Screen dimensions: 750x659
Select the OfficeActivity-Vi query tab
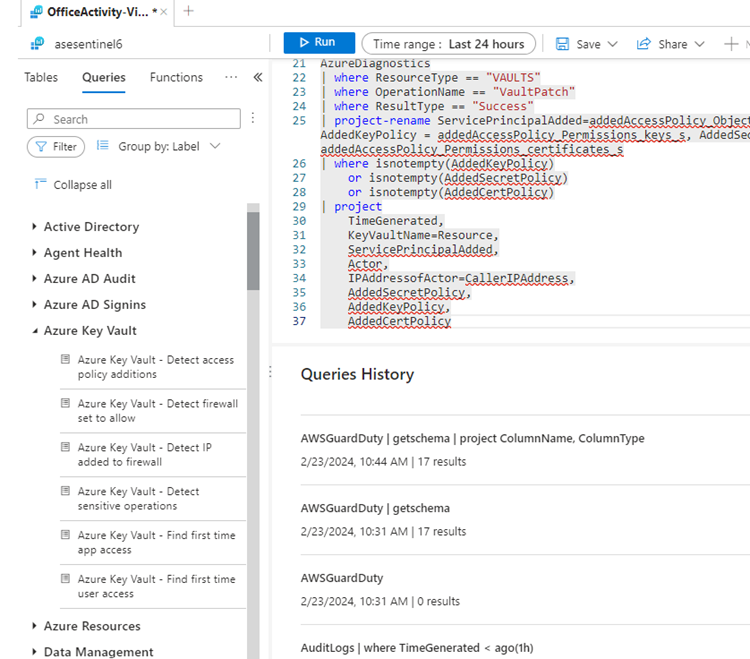[x=98, y=12]
